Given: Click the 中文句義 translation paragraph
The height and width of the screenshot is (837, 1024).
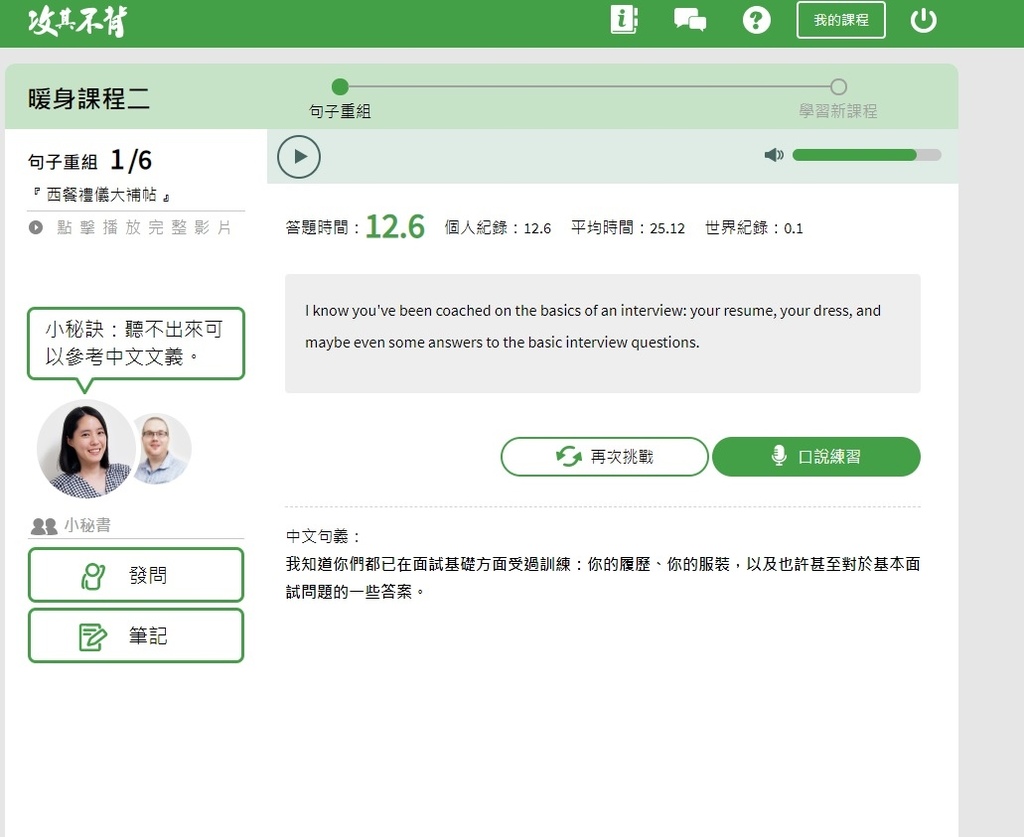Looking at the screenshot, I should 603,578.
